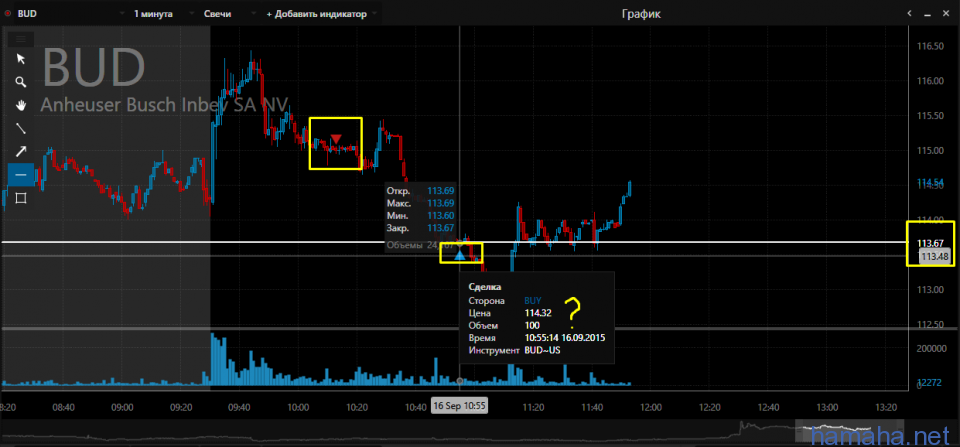960x447 pixels.
Task: Click the 114.32 price in trade tooltip
Action: click(x=538, y=313)
